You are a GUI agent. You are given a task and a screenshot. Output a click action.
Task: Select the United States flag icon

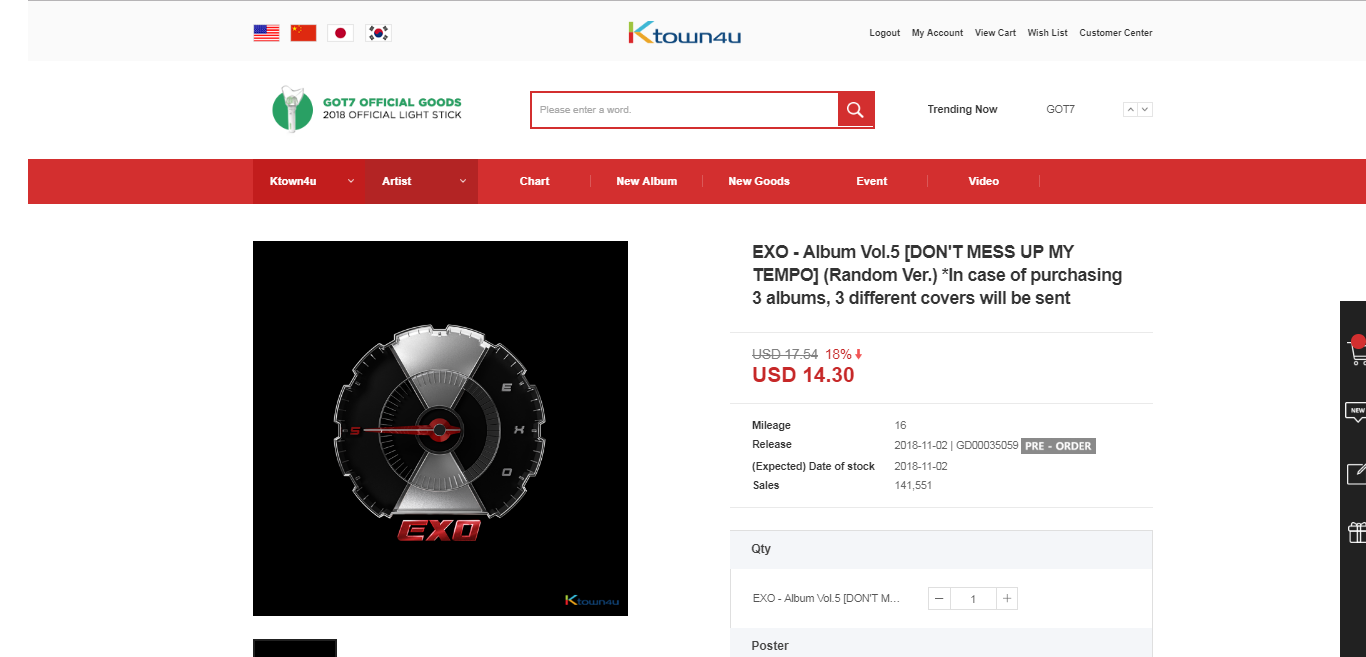coord(266,33)
